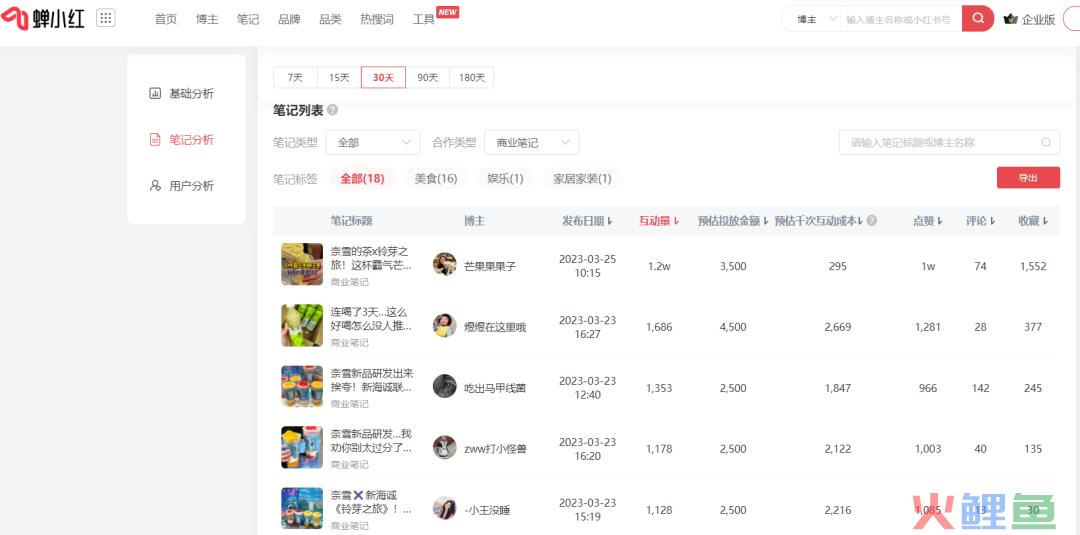Click the 蝉小红 logo
The height and width of the screenshot is (535, 1080).
(43, 19)
